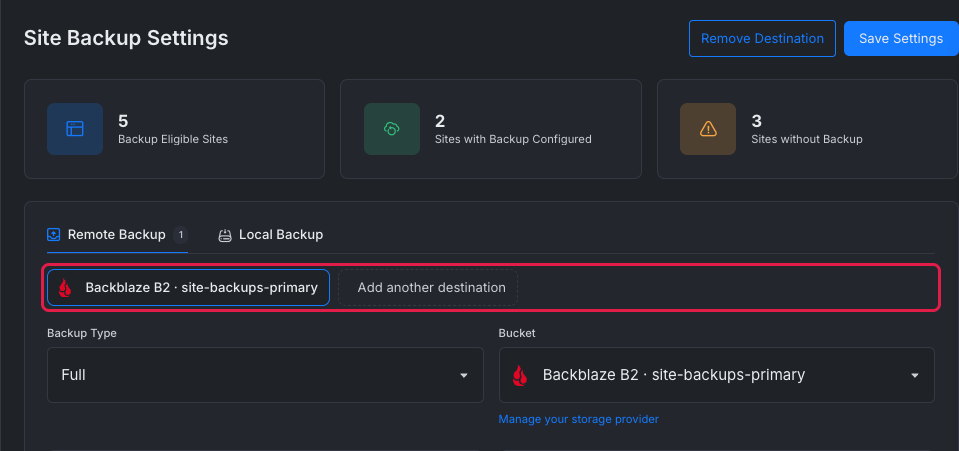Viewport: 959px width, 451px height.
Task: Click the Remote Backup upload icon
Action: coord(54,234)
